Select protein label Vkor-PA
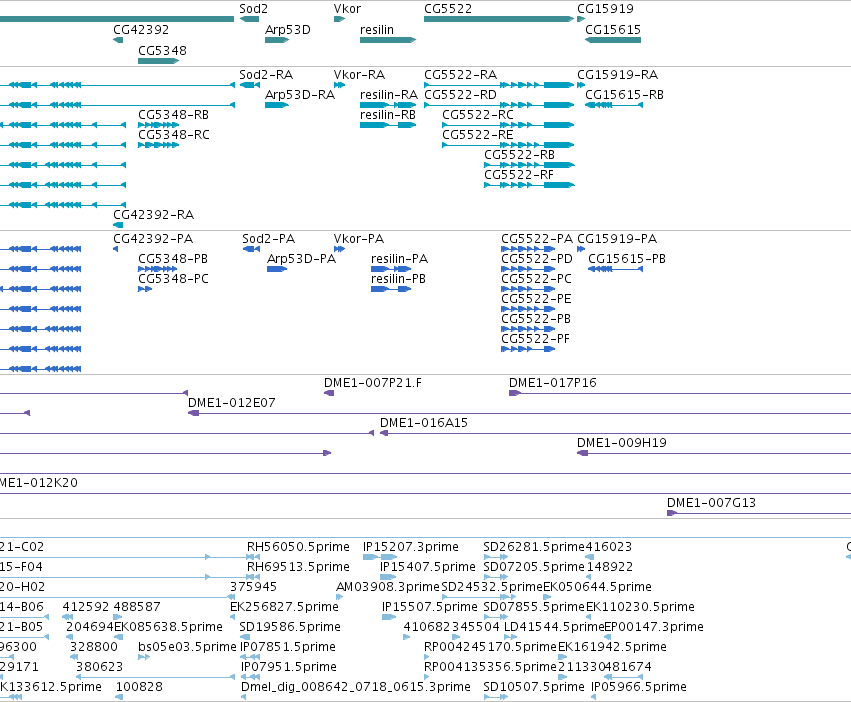851x702 pixels. [x=359, y=239]
